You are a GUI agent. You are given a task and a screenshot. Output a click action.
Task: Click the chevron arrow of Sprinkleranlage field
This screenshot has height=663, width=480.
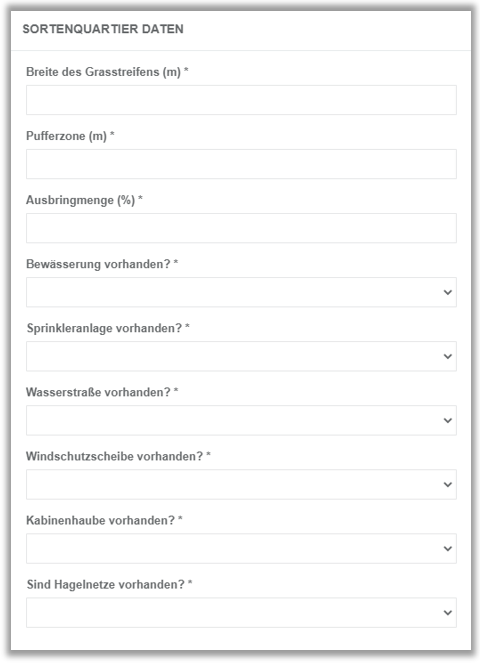tap(447, 356)
